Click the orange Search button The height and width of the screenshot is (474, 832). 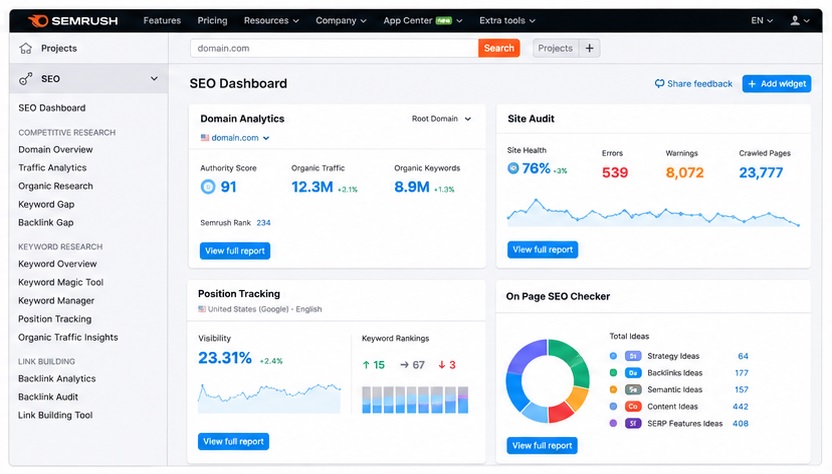pyautogui.click(x=499, y=48)
